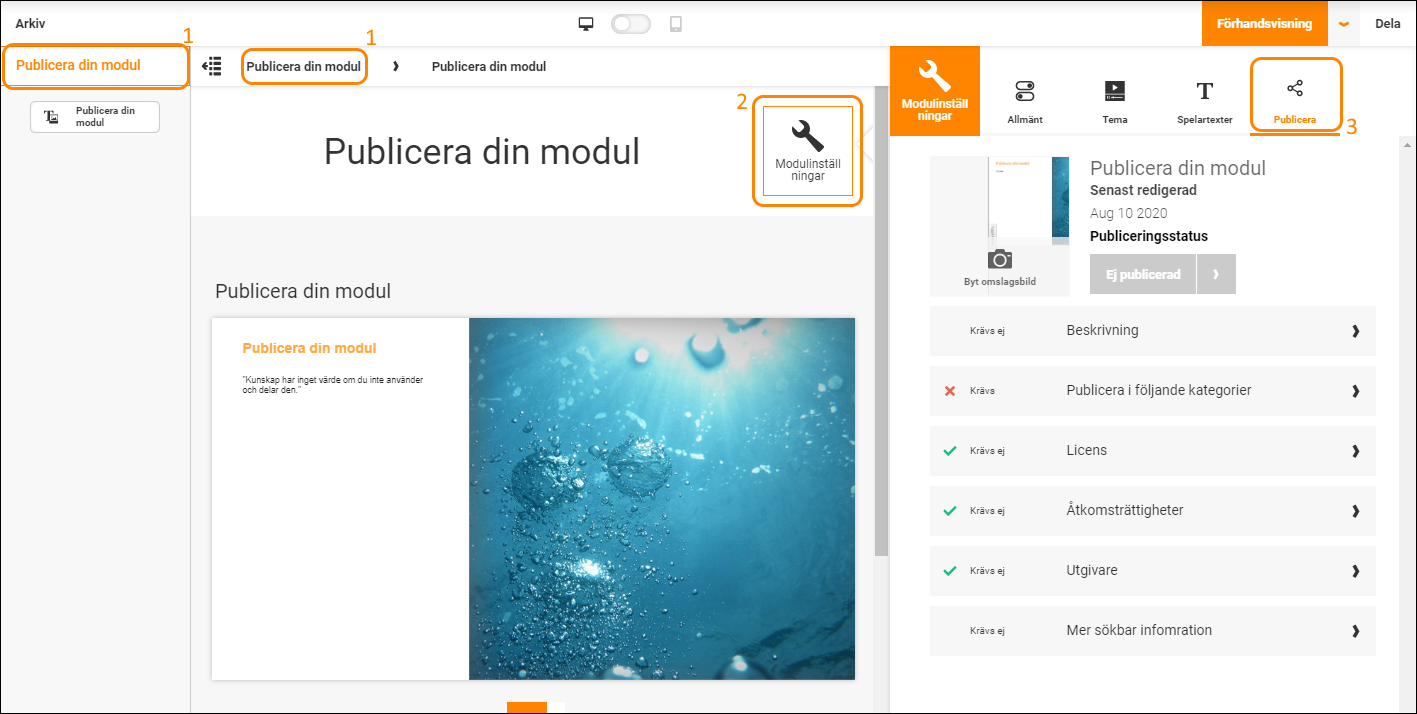Screen dimensions: 1417x714
Task: Click Byt omslagsbild camera icon
Action: tap(1000, 260)
